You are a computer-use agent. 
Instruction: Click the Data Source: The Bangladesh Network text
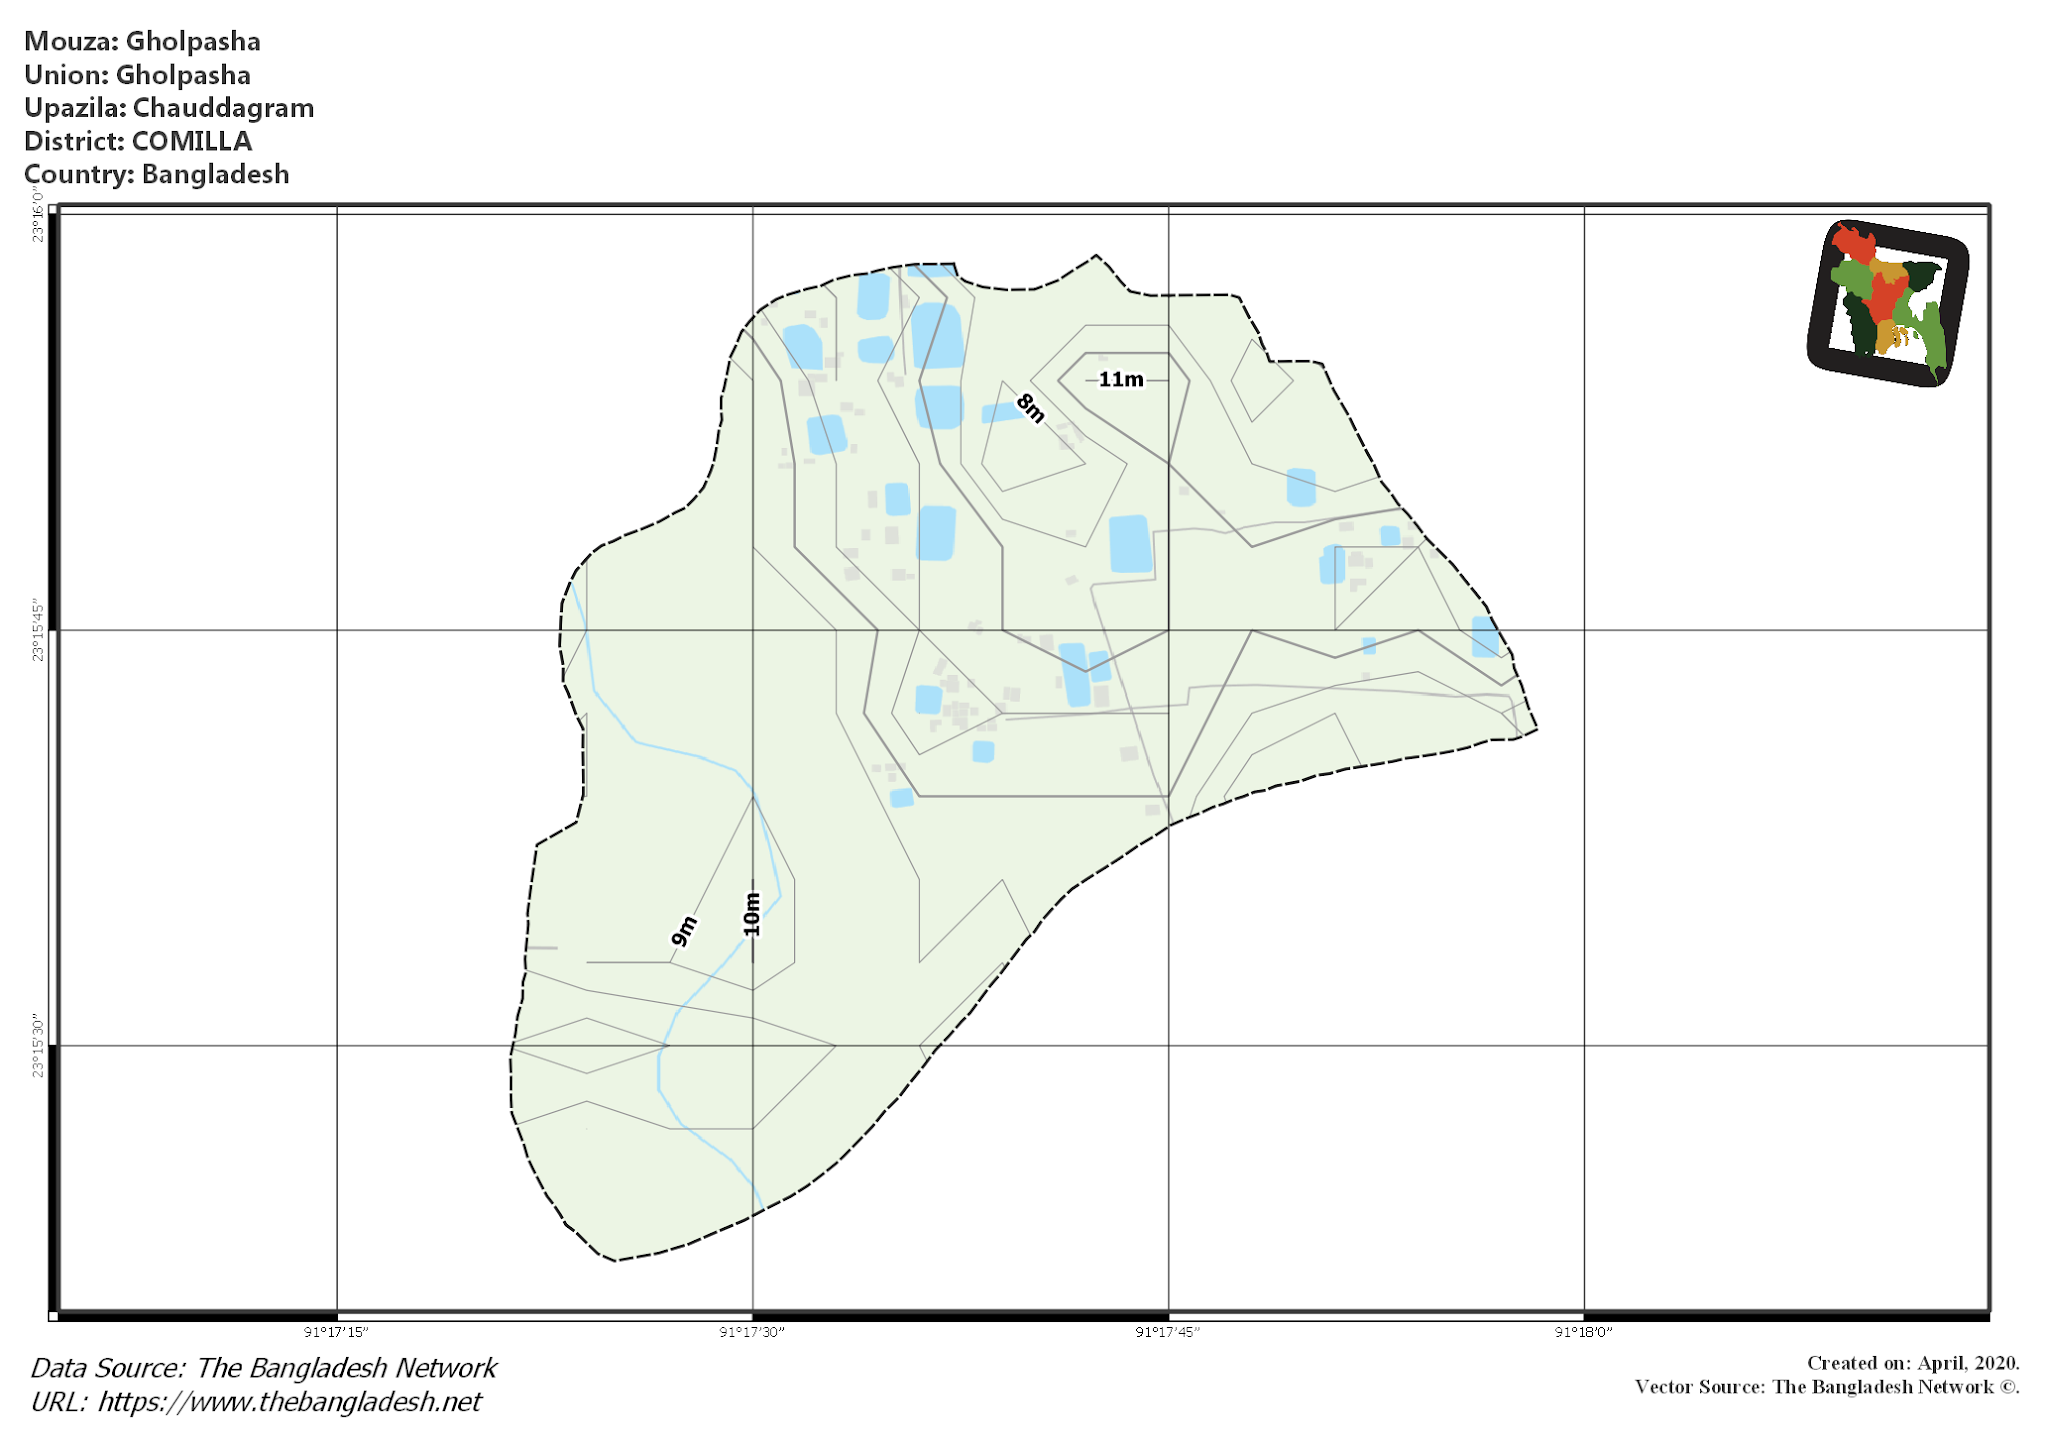point(262,1366)
